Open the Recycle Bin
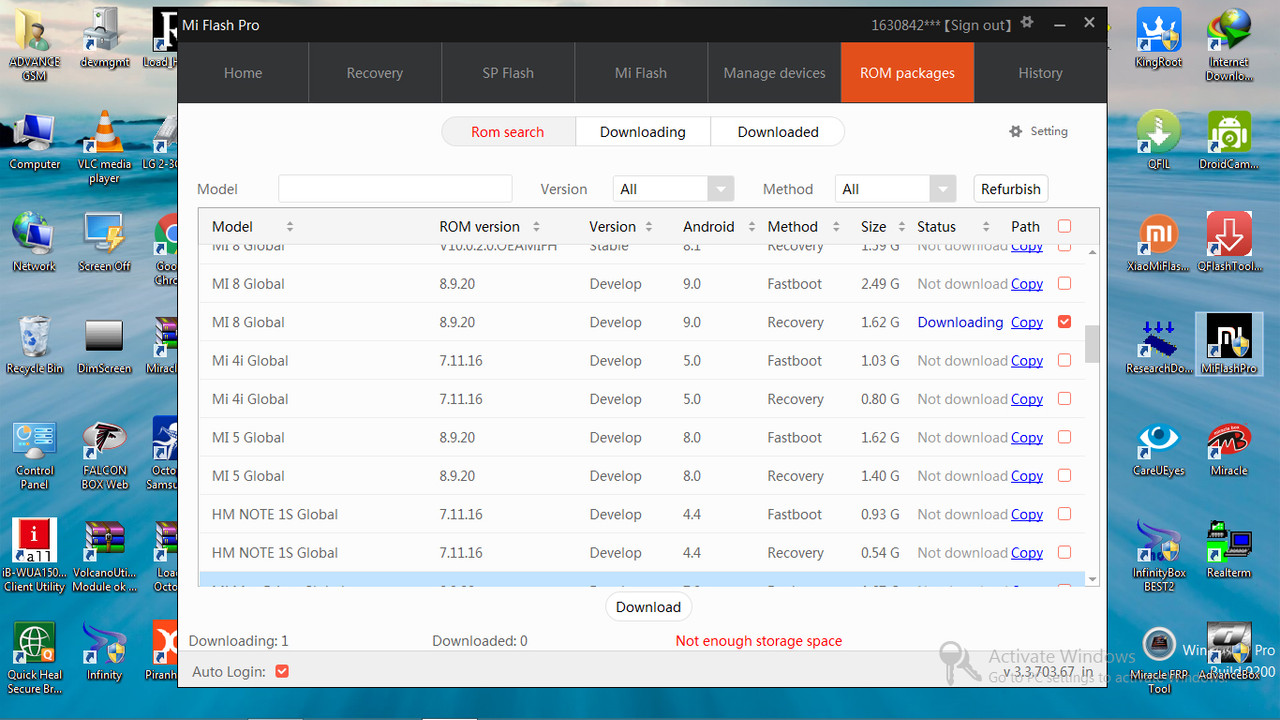This screenshot has width=1280, height=720. coord(35,344)
